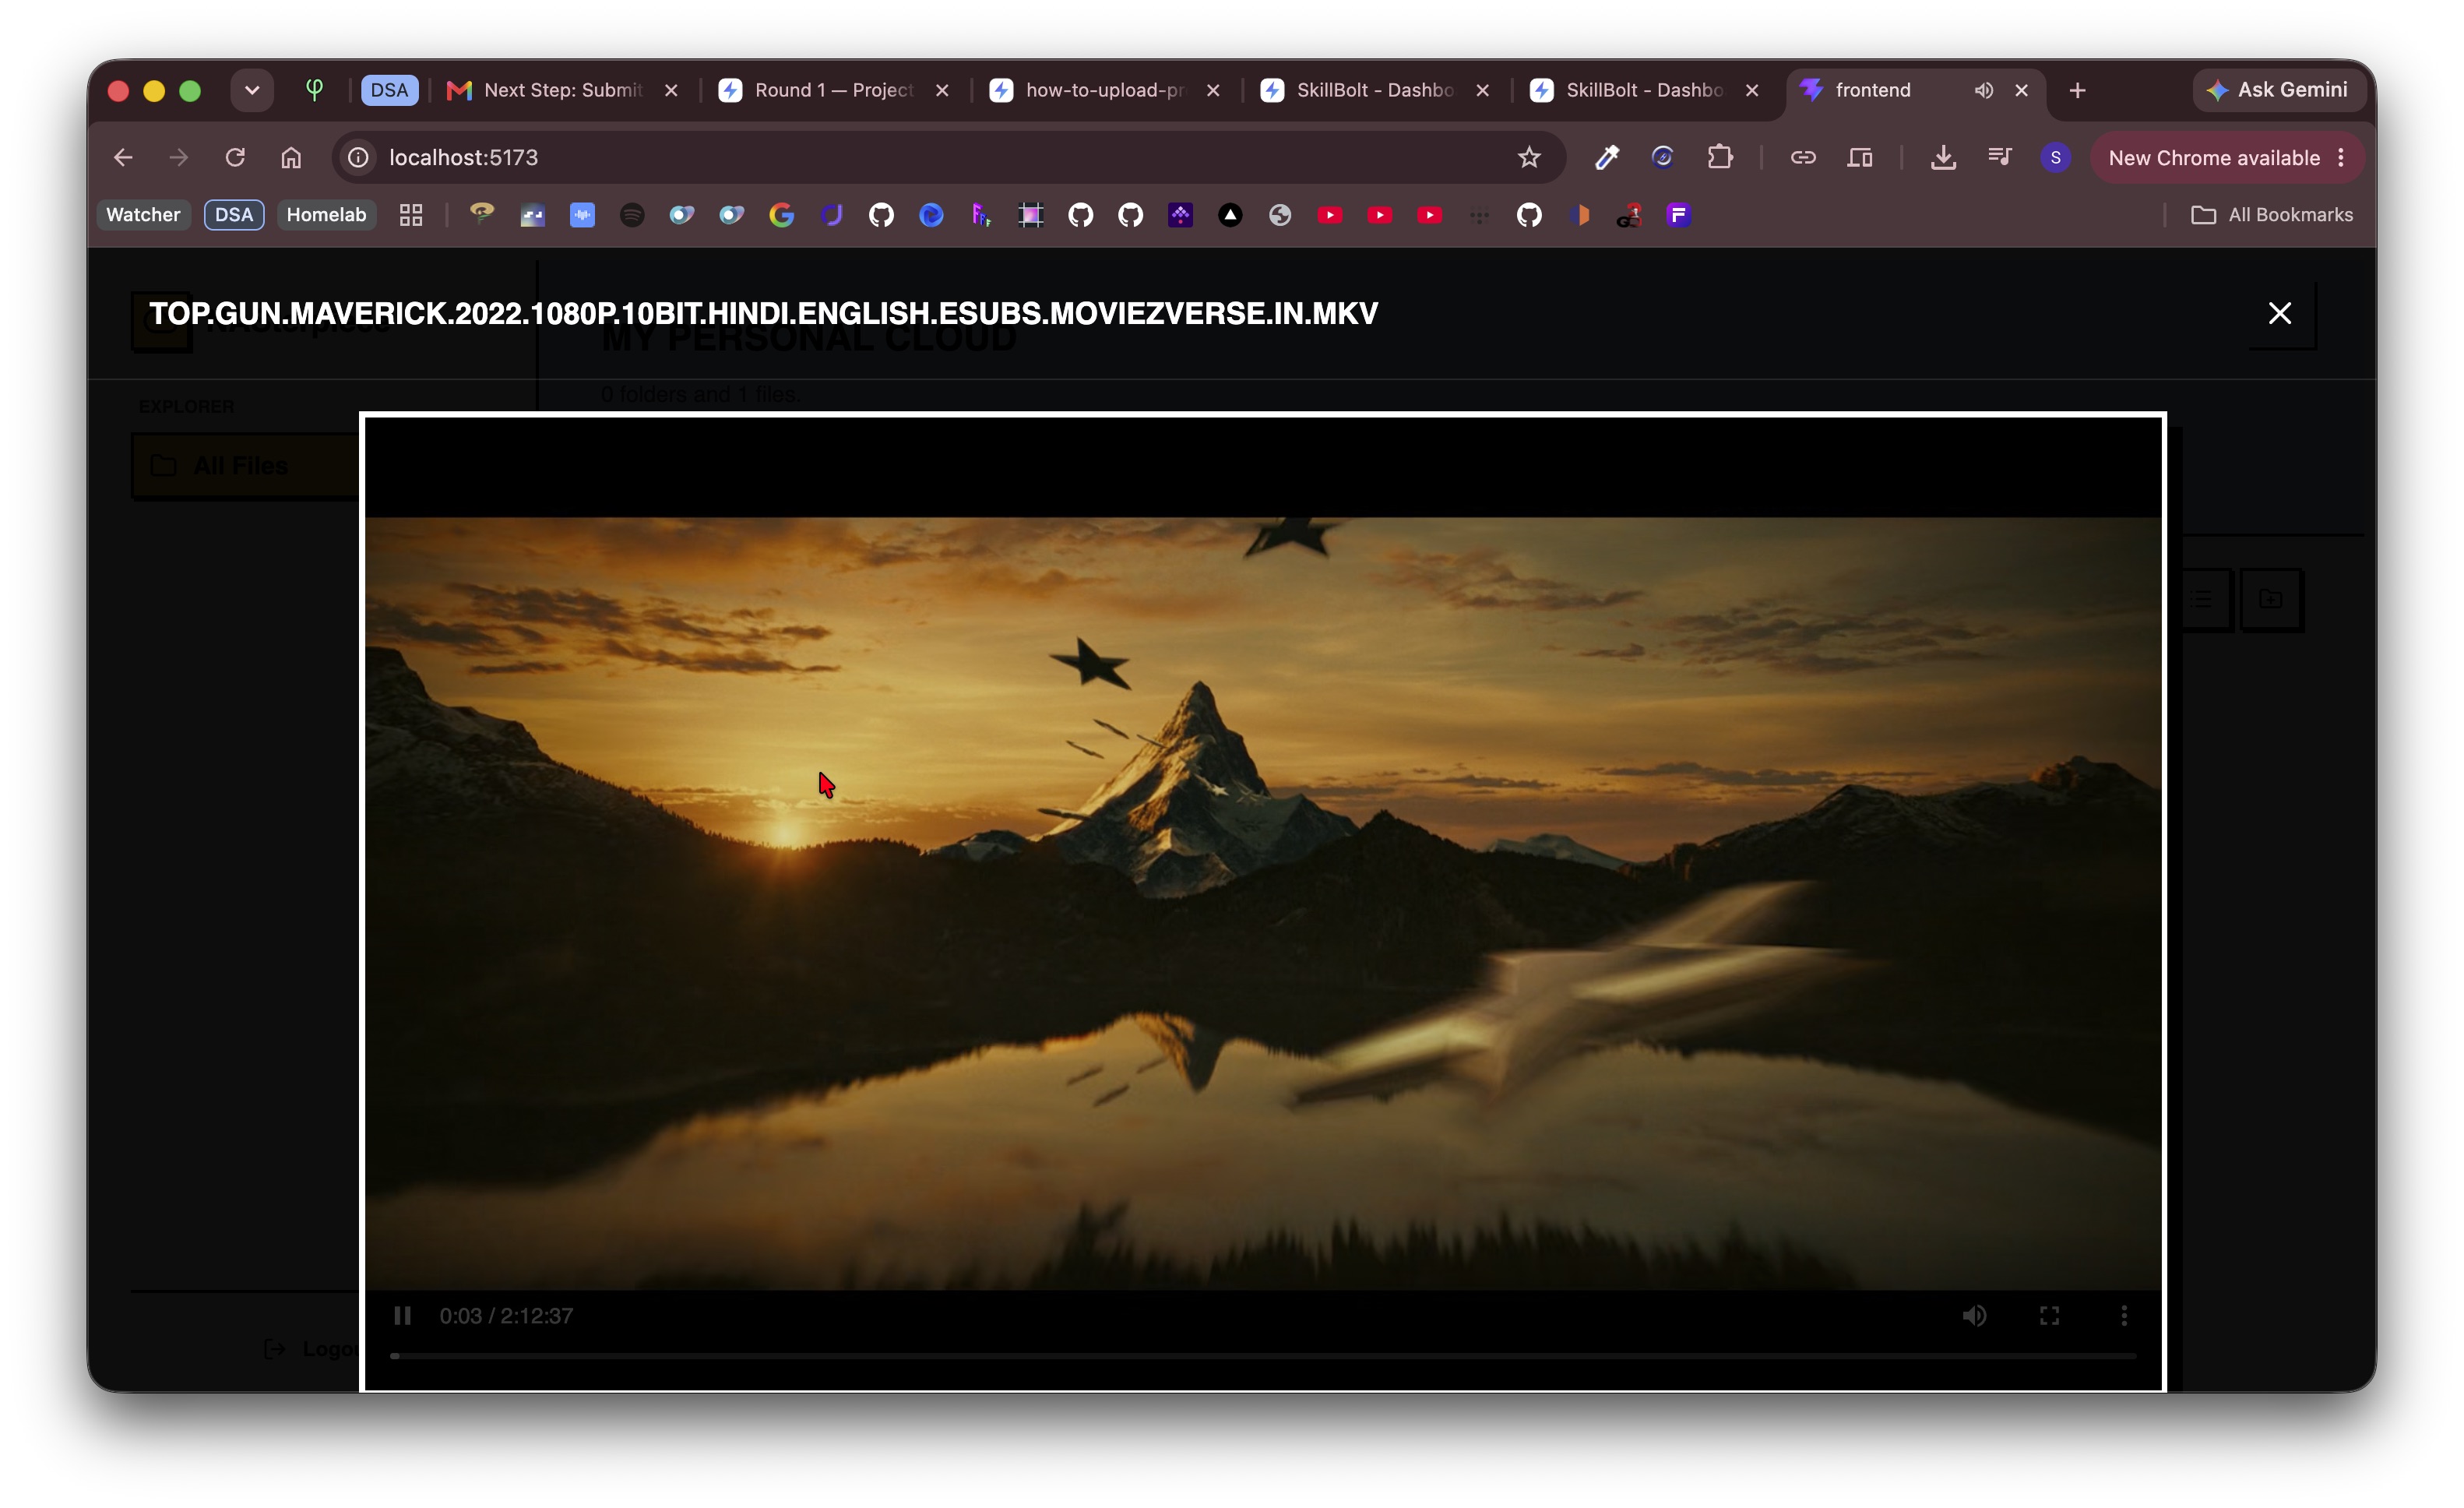Open the tab groups grid icon
This screenshot has height=1508, width=2464.
click(411, 214)
